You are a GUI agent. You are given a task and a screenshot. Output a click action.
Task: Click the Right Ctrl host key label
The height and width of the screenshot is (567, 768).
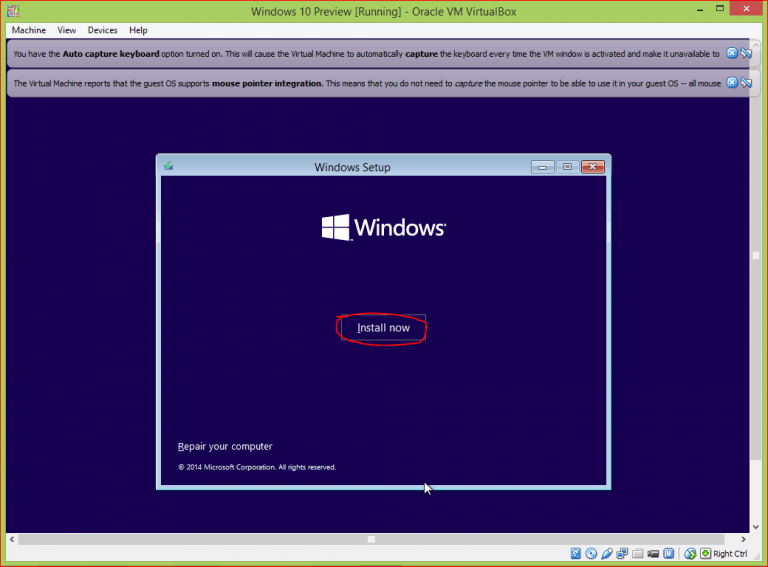click(x=730, y=553)
